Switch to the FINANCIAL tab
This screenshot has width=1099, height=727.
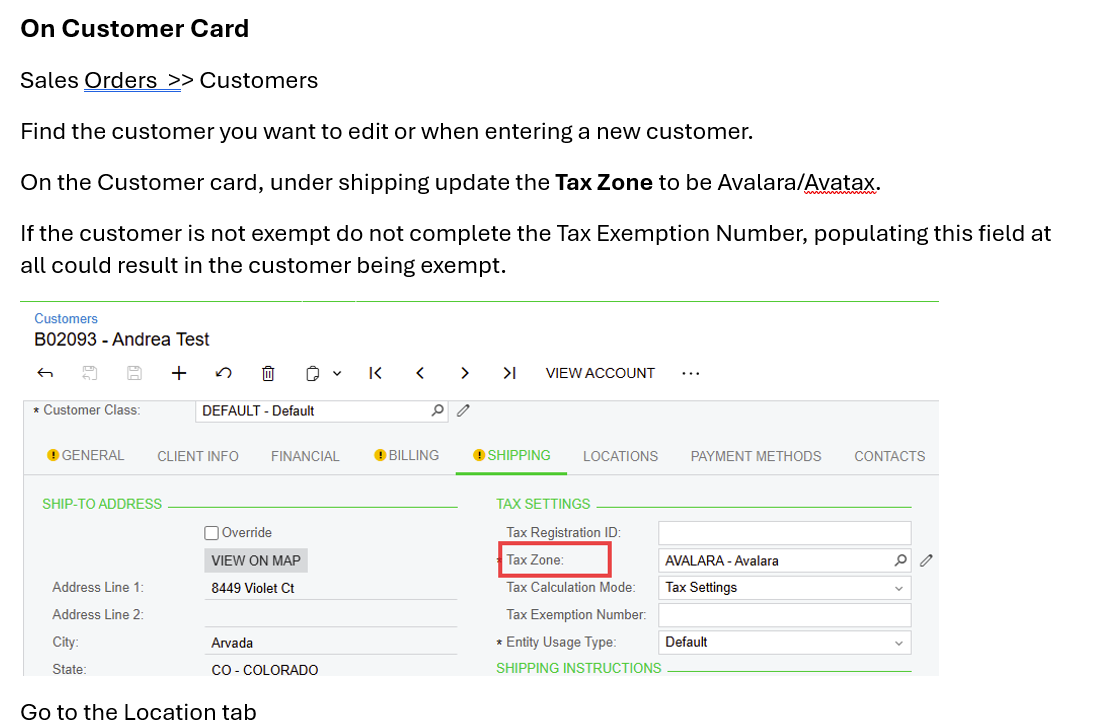(305, 456)
